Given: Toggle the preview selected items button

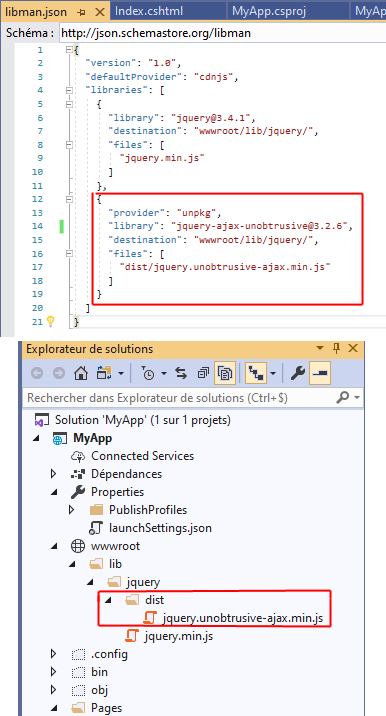Looking at the screenshot, I should (320, 374).
